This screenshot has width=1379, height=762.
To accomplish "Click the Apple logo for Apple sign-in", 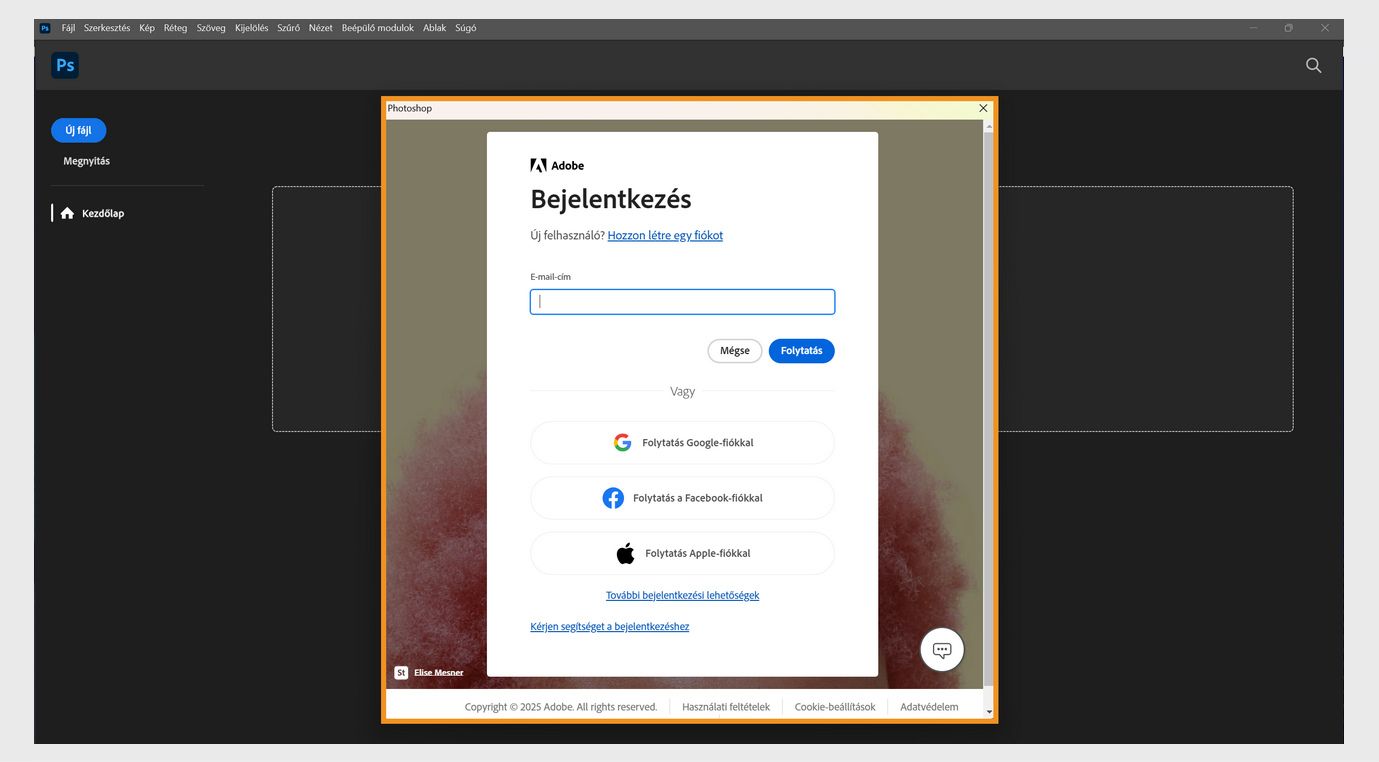I will [625, 552].
